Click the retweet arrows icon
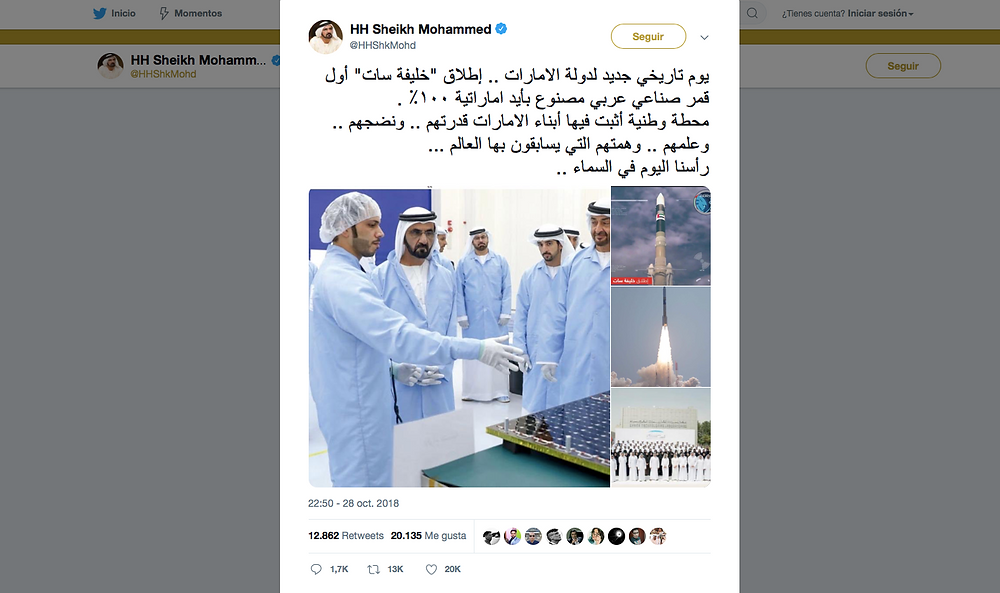The width and height of the screenshot is (1000, 593). point(374,569)
